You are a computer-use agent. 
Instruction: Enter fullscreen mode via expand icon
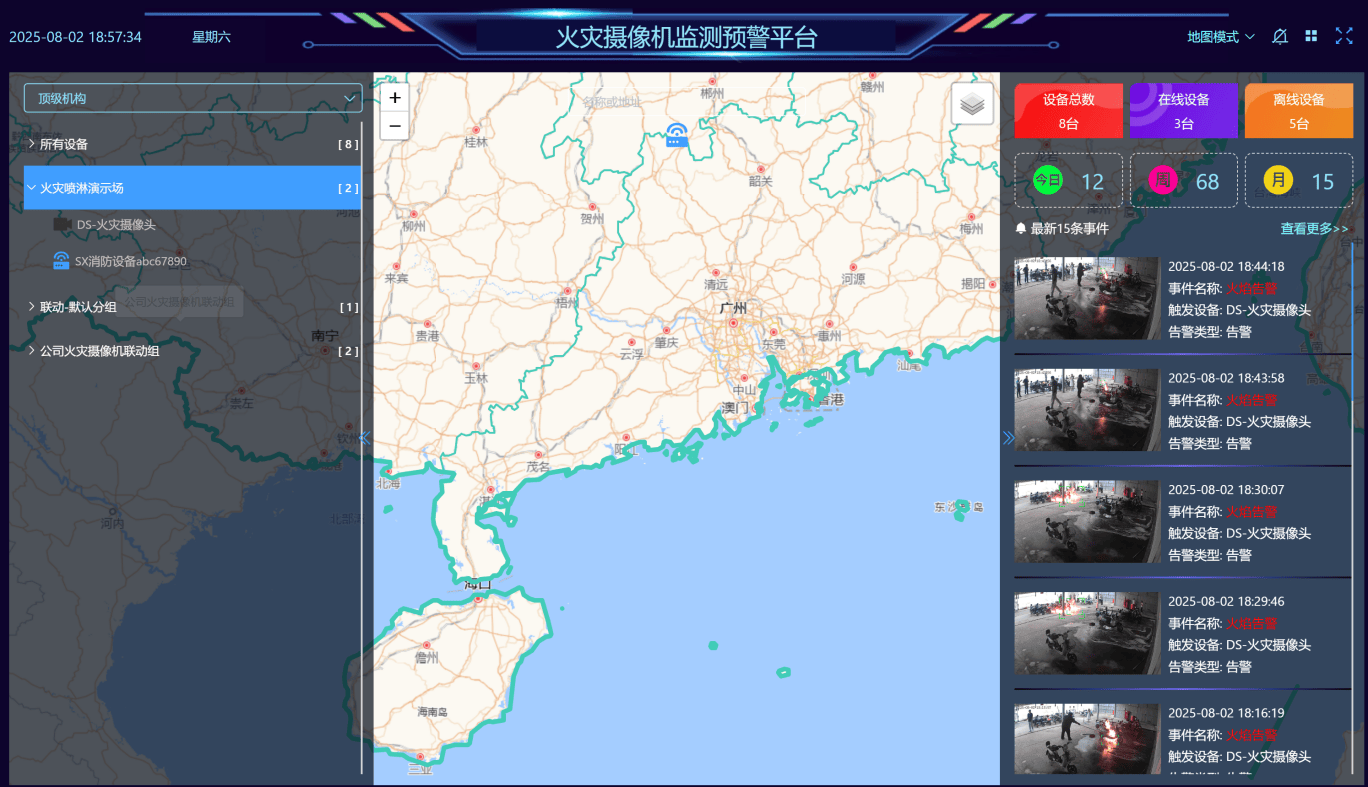1343,36
